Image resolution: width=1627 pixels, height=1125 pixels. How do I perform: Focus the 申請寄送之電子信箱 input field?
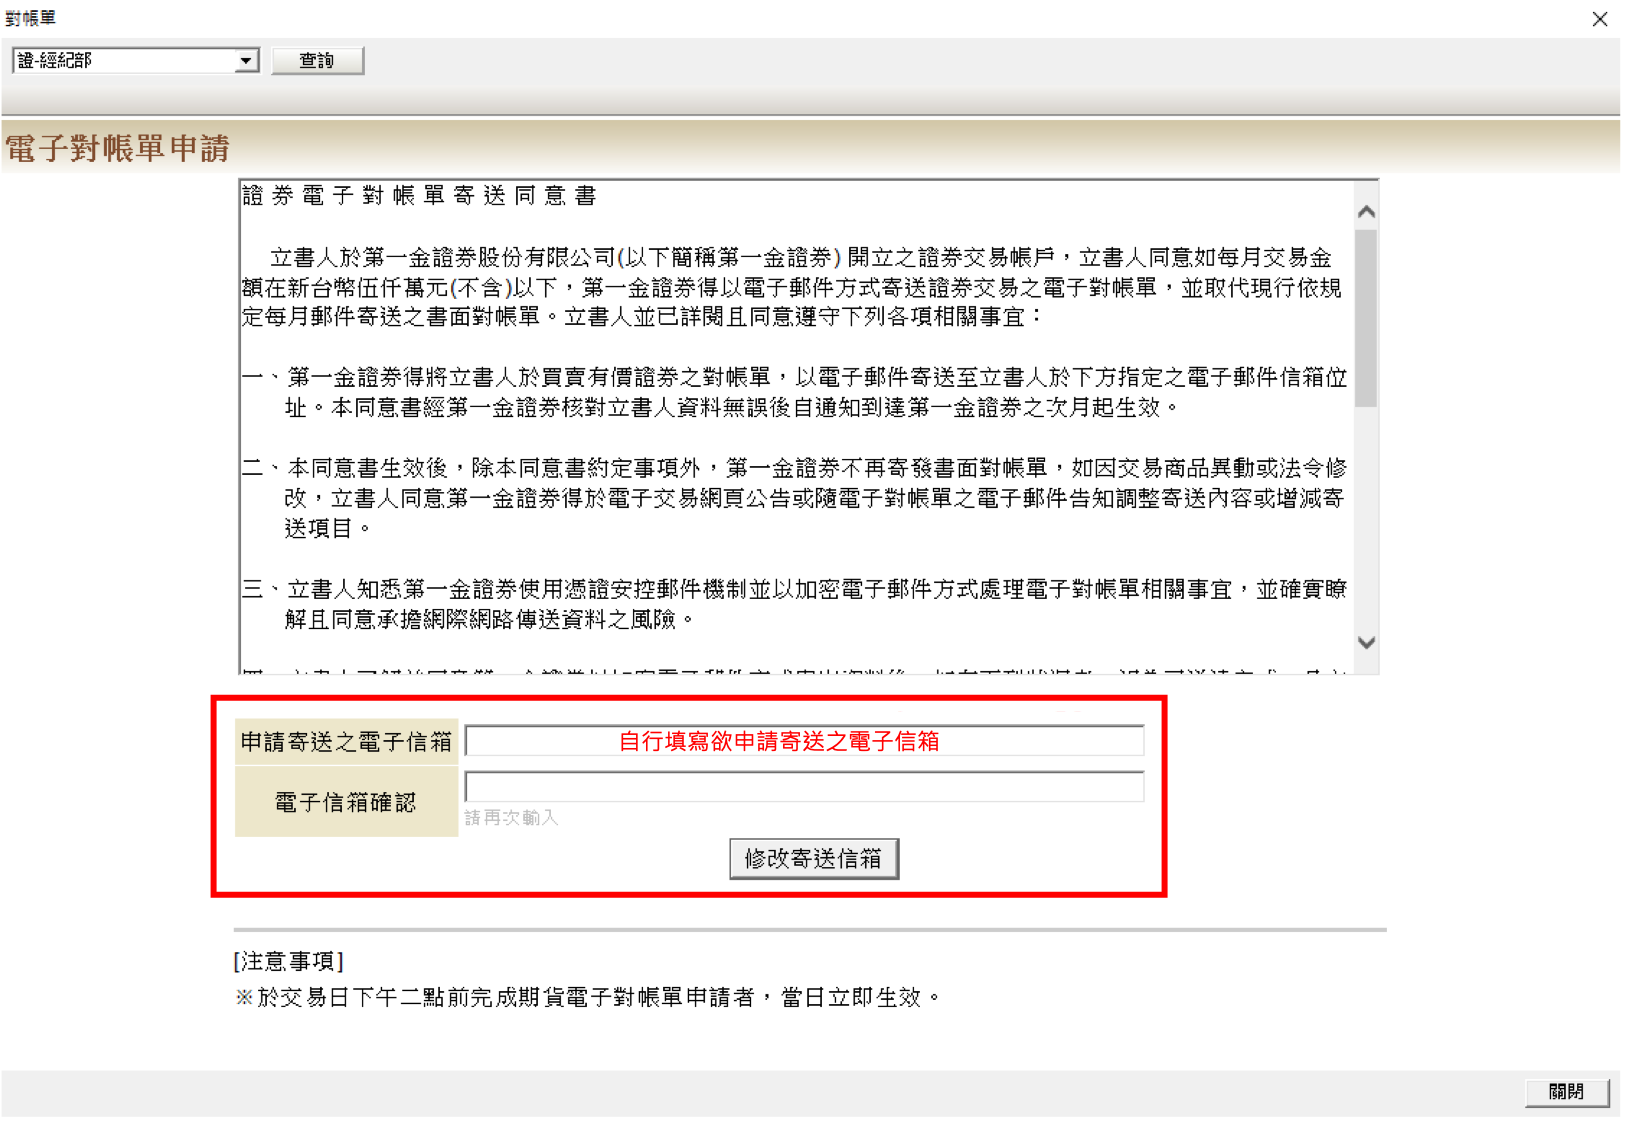click(804, 741)
